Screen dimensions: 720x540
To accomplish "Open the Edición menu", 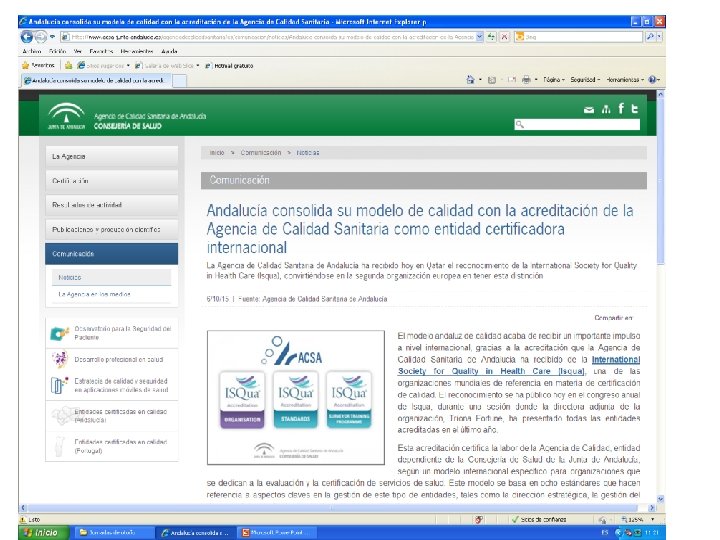I will (x=57, y=51).
